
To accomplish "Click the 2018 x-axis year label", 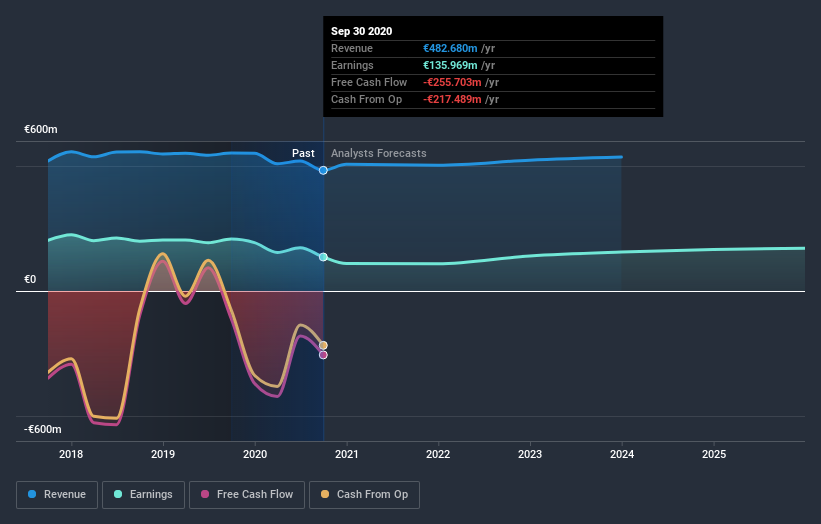I will (71, 454).
